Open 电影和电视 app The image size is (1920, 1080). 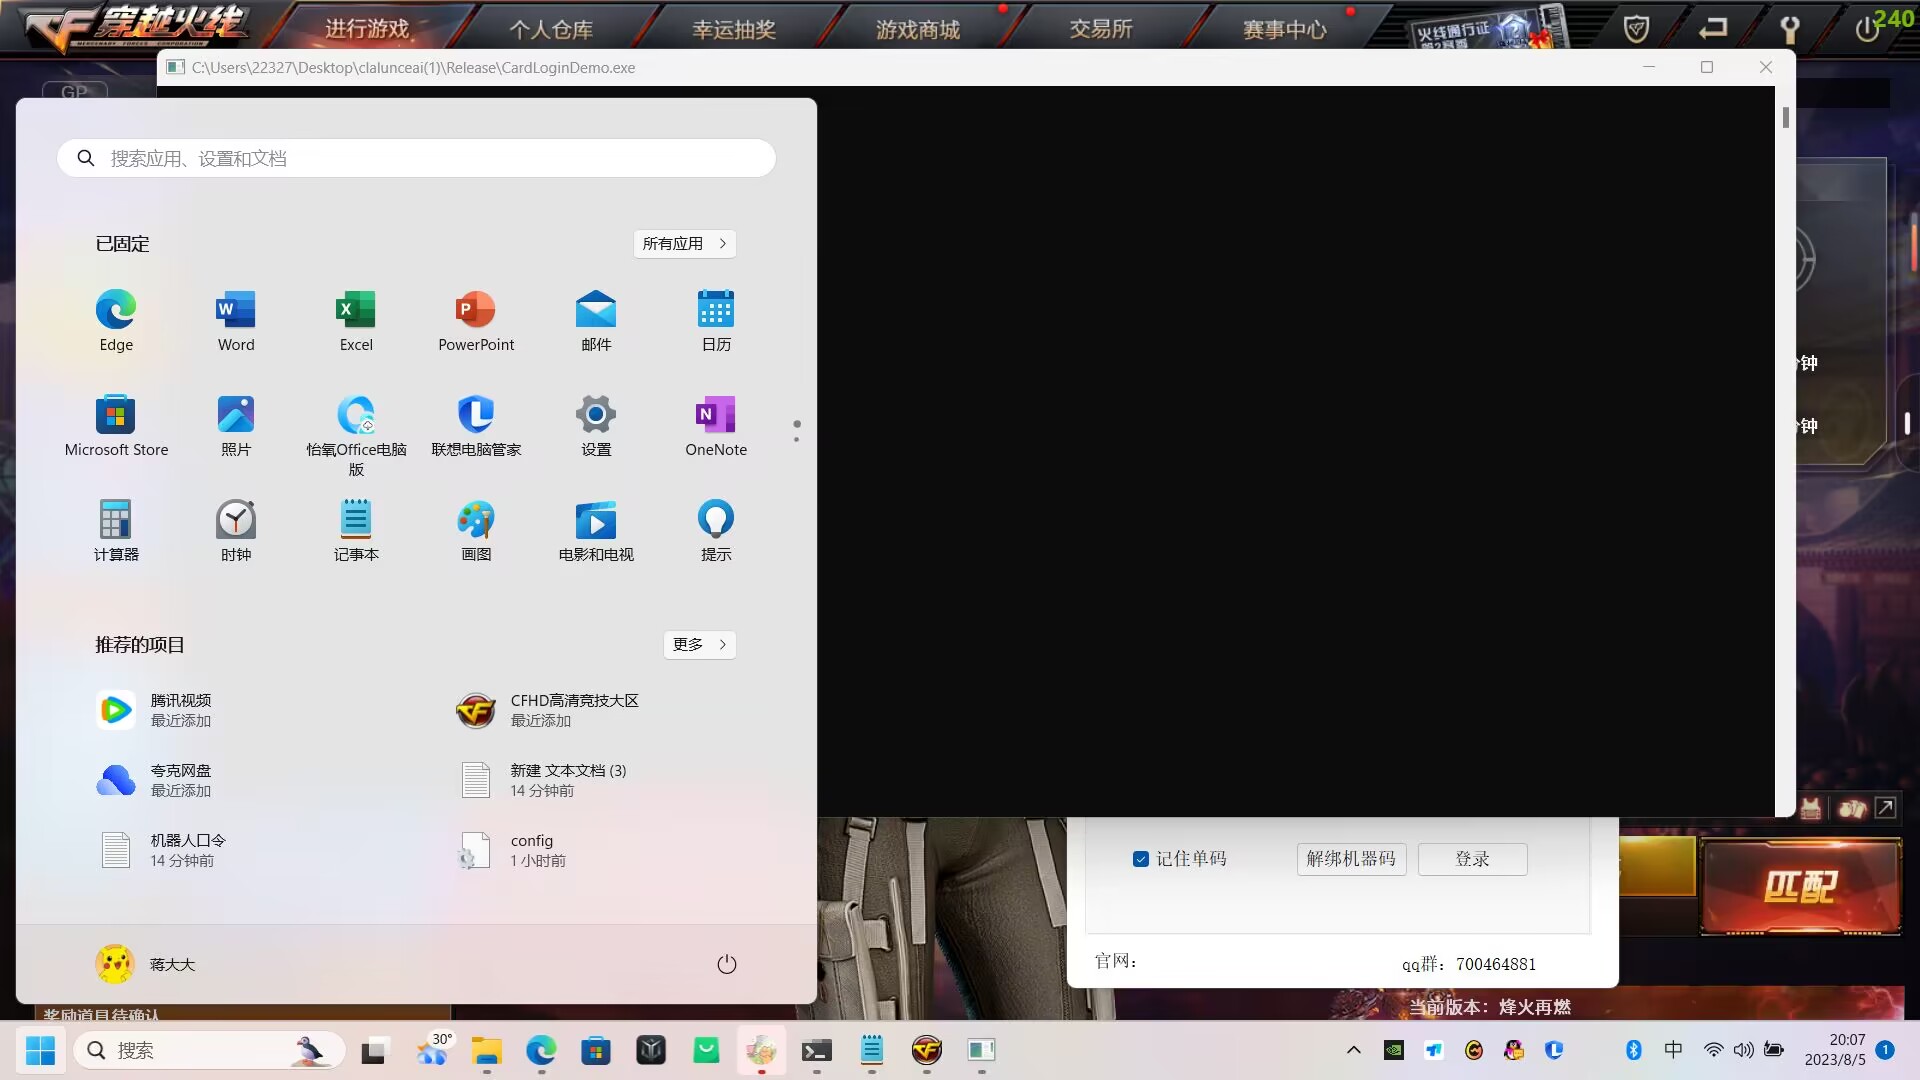pos(596,531)
